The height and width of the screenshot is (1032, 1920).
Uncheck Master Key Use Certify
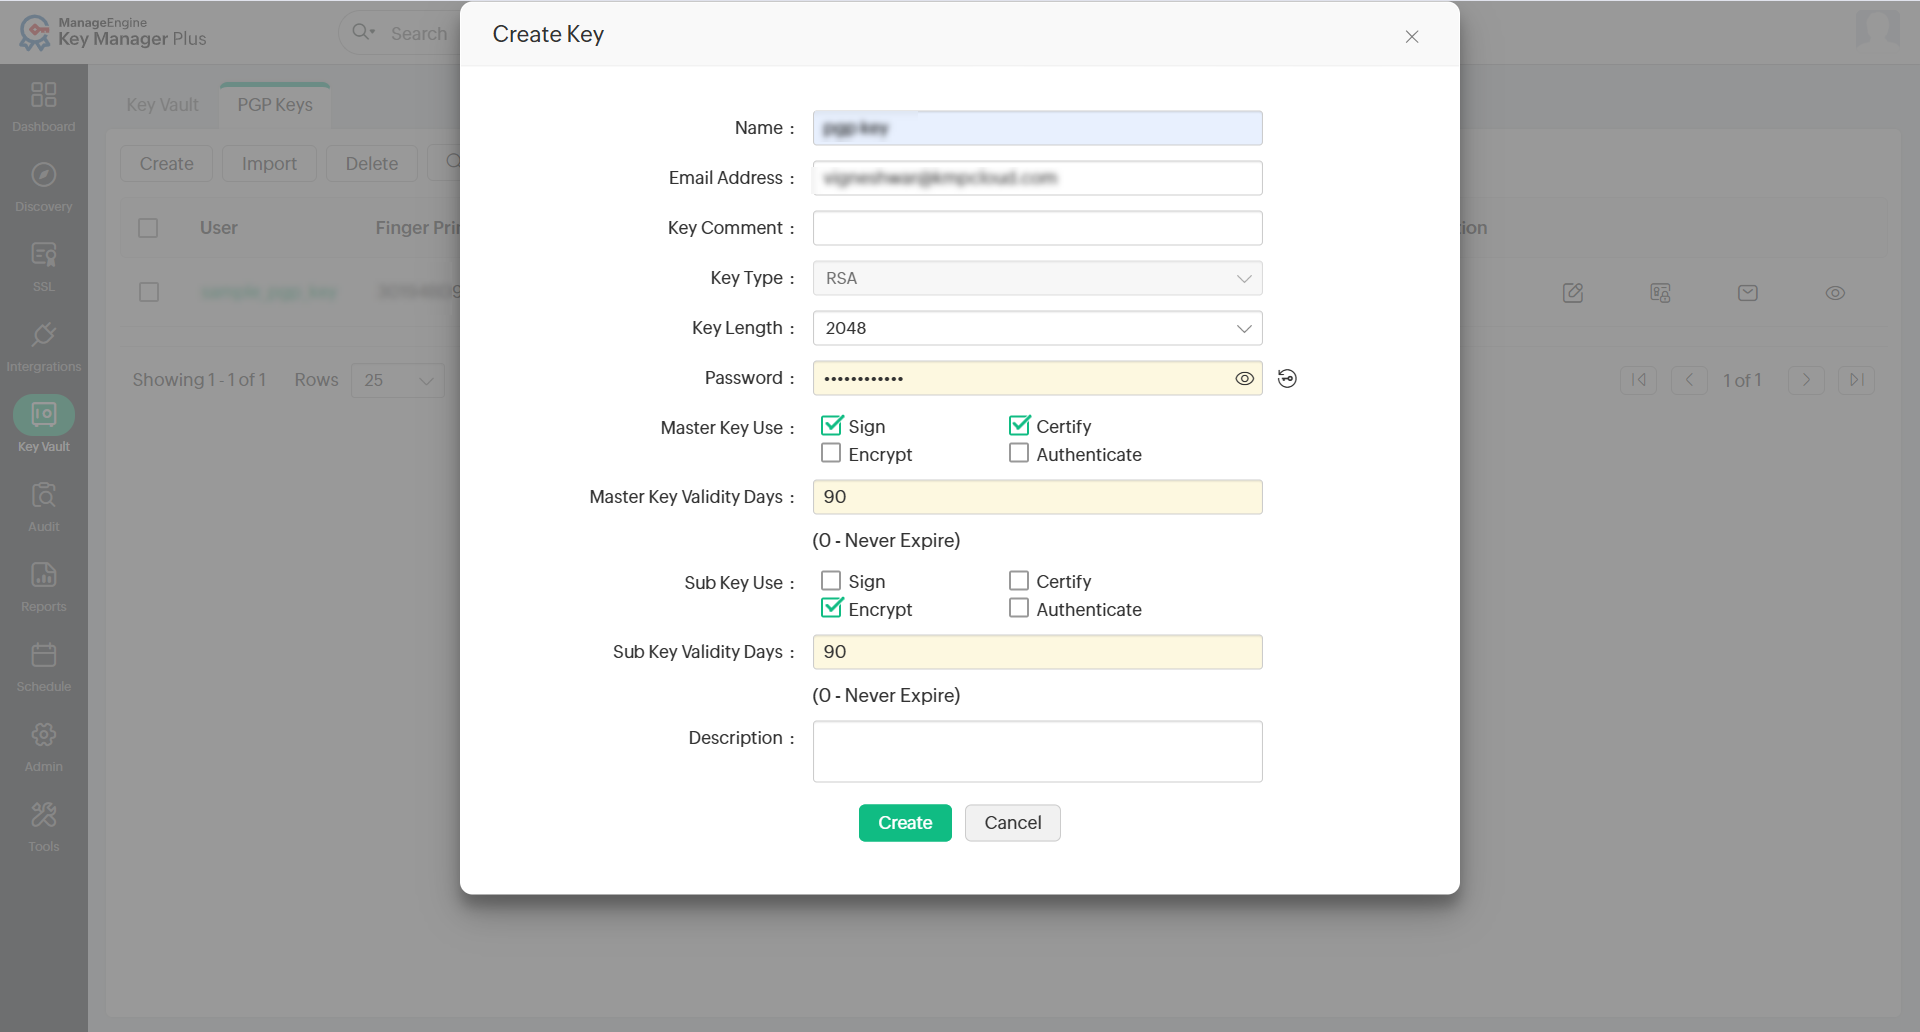click(1019, 426)
